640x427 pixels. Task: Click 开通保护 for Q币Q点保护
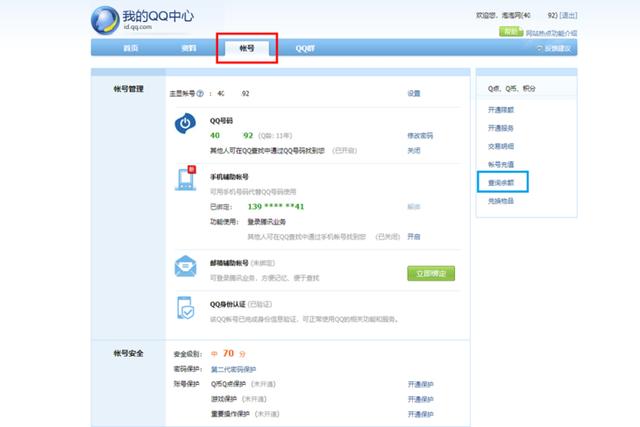pyautogui.click(x=420, y=384)
